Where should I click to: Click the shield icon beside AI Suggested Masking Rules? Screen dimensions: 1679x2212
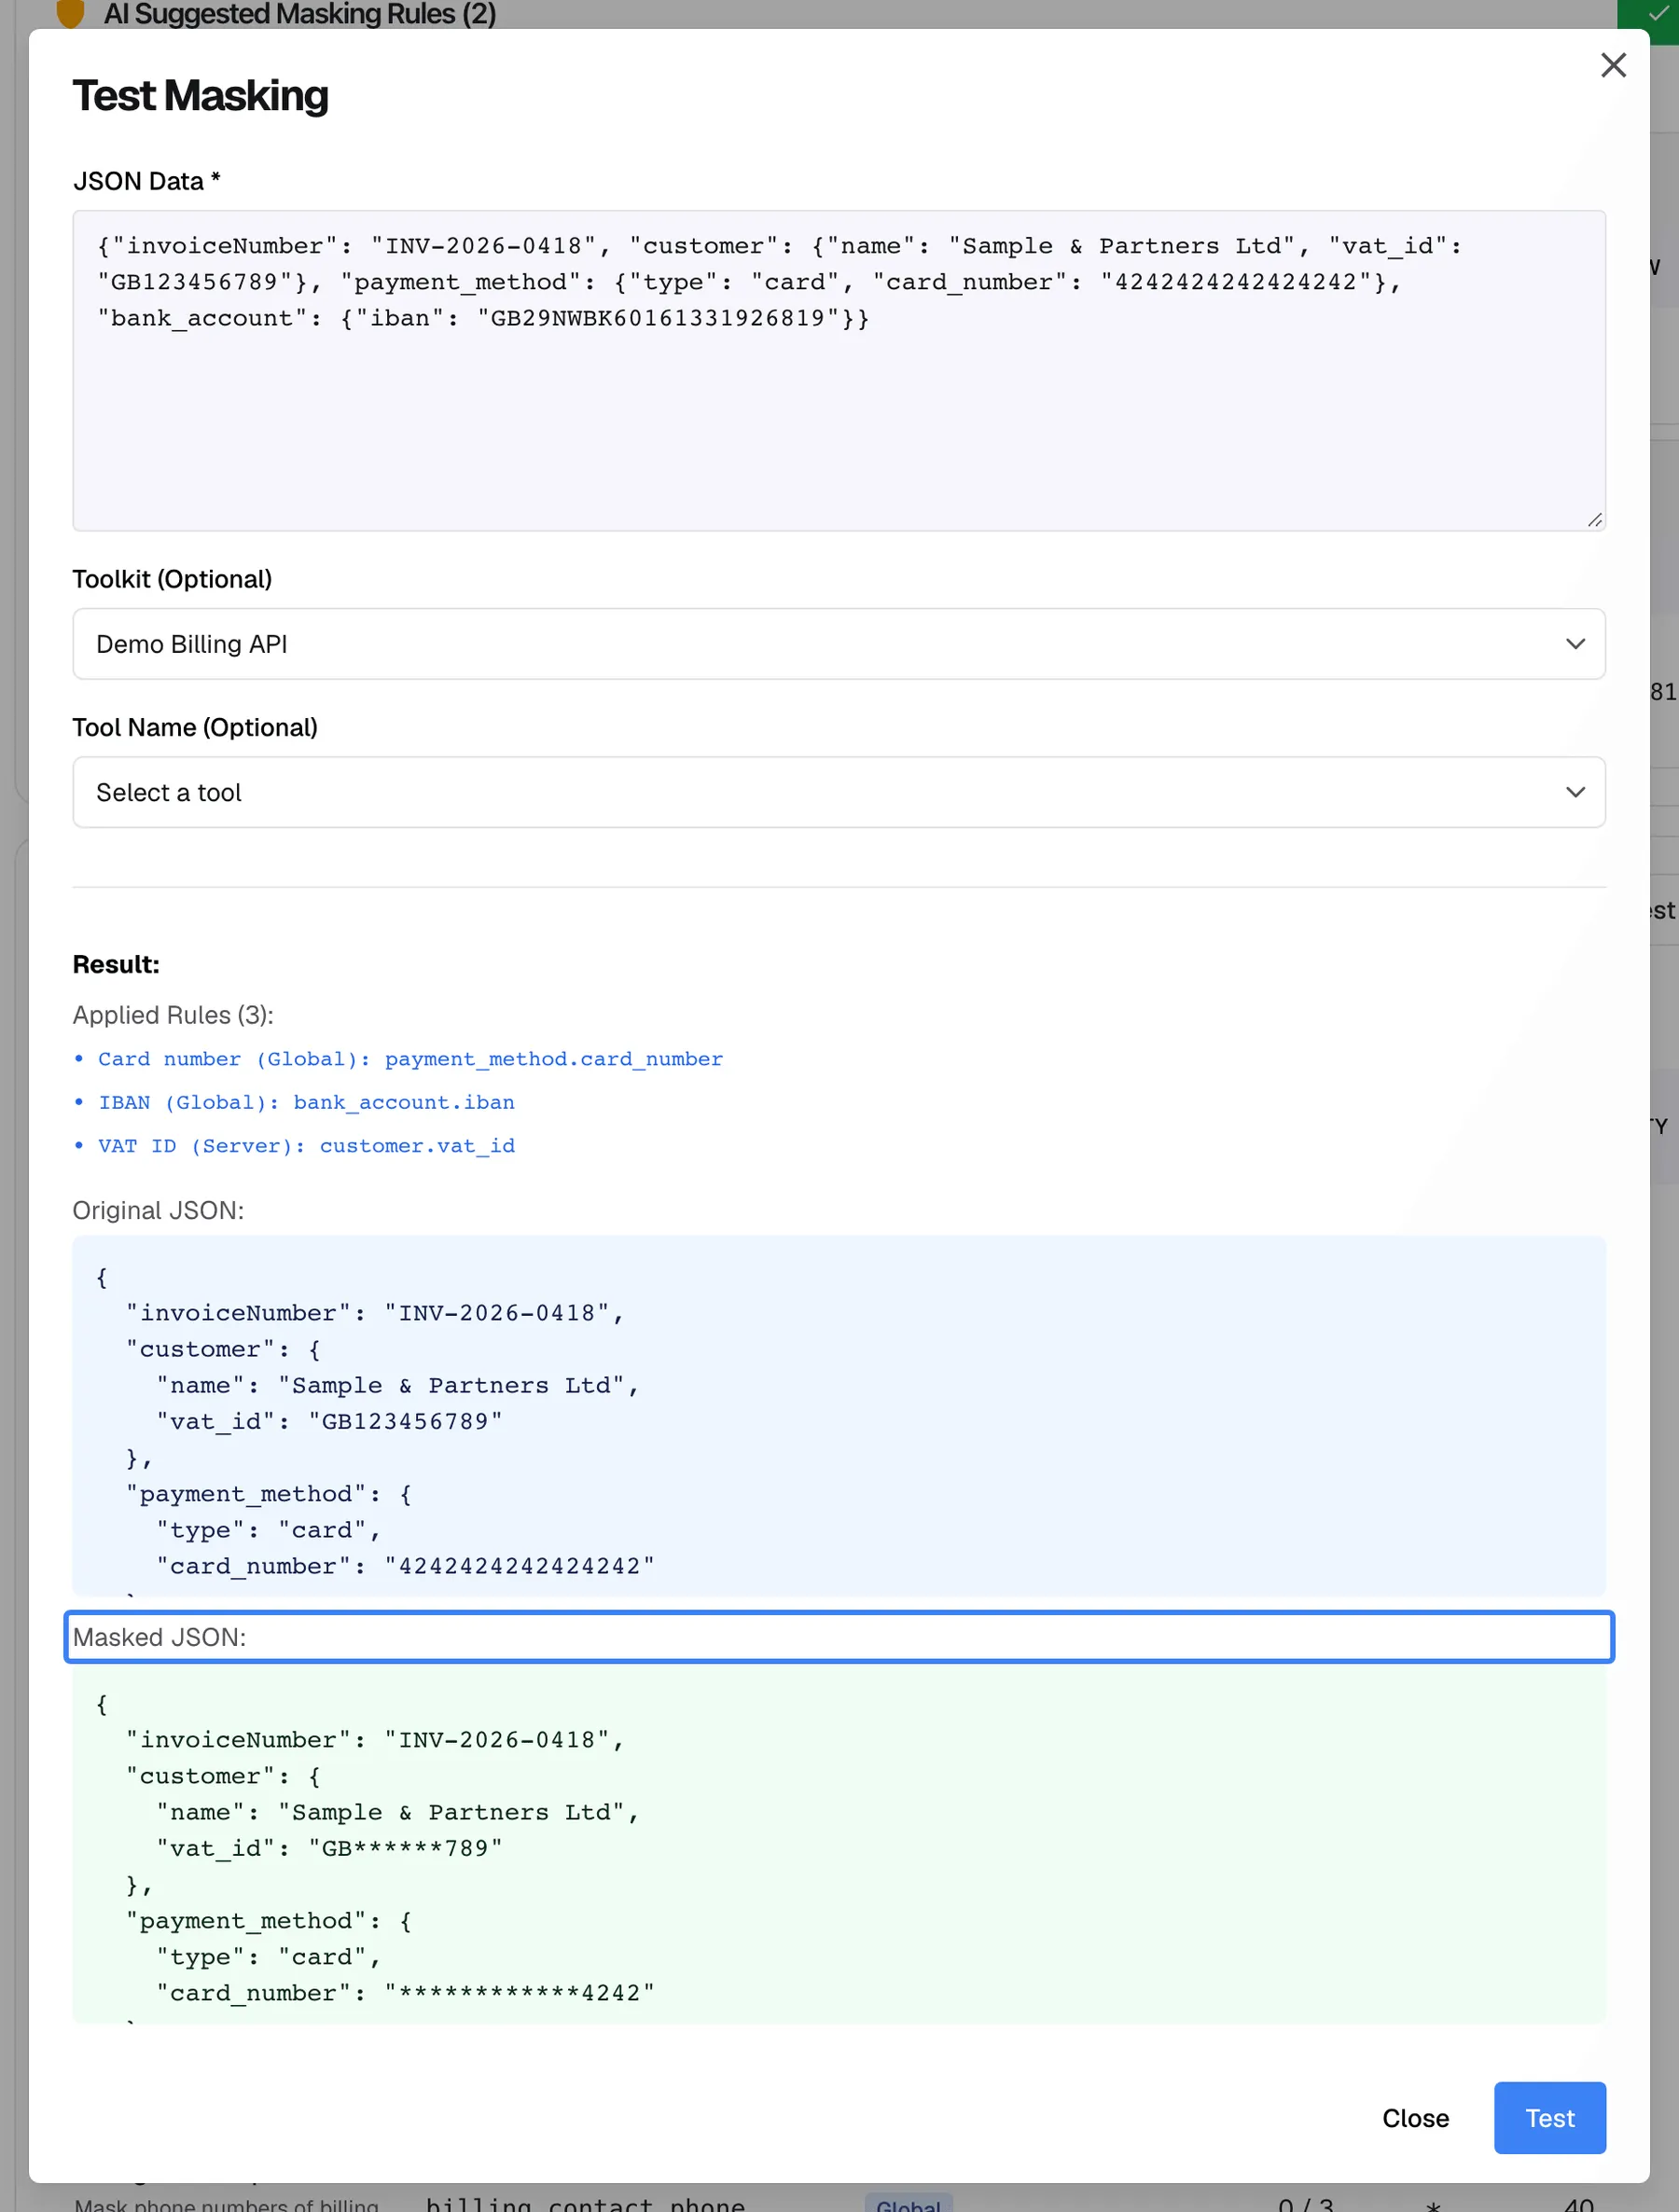click(x=70, y=14)
